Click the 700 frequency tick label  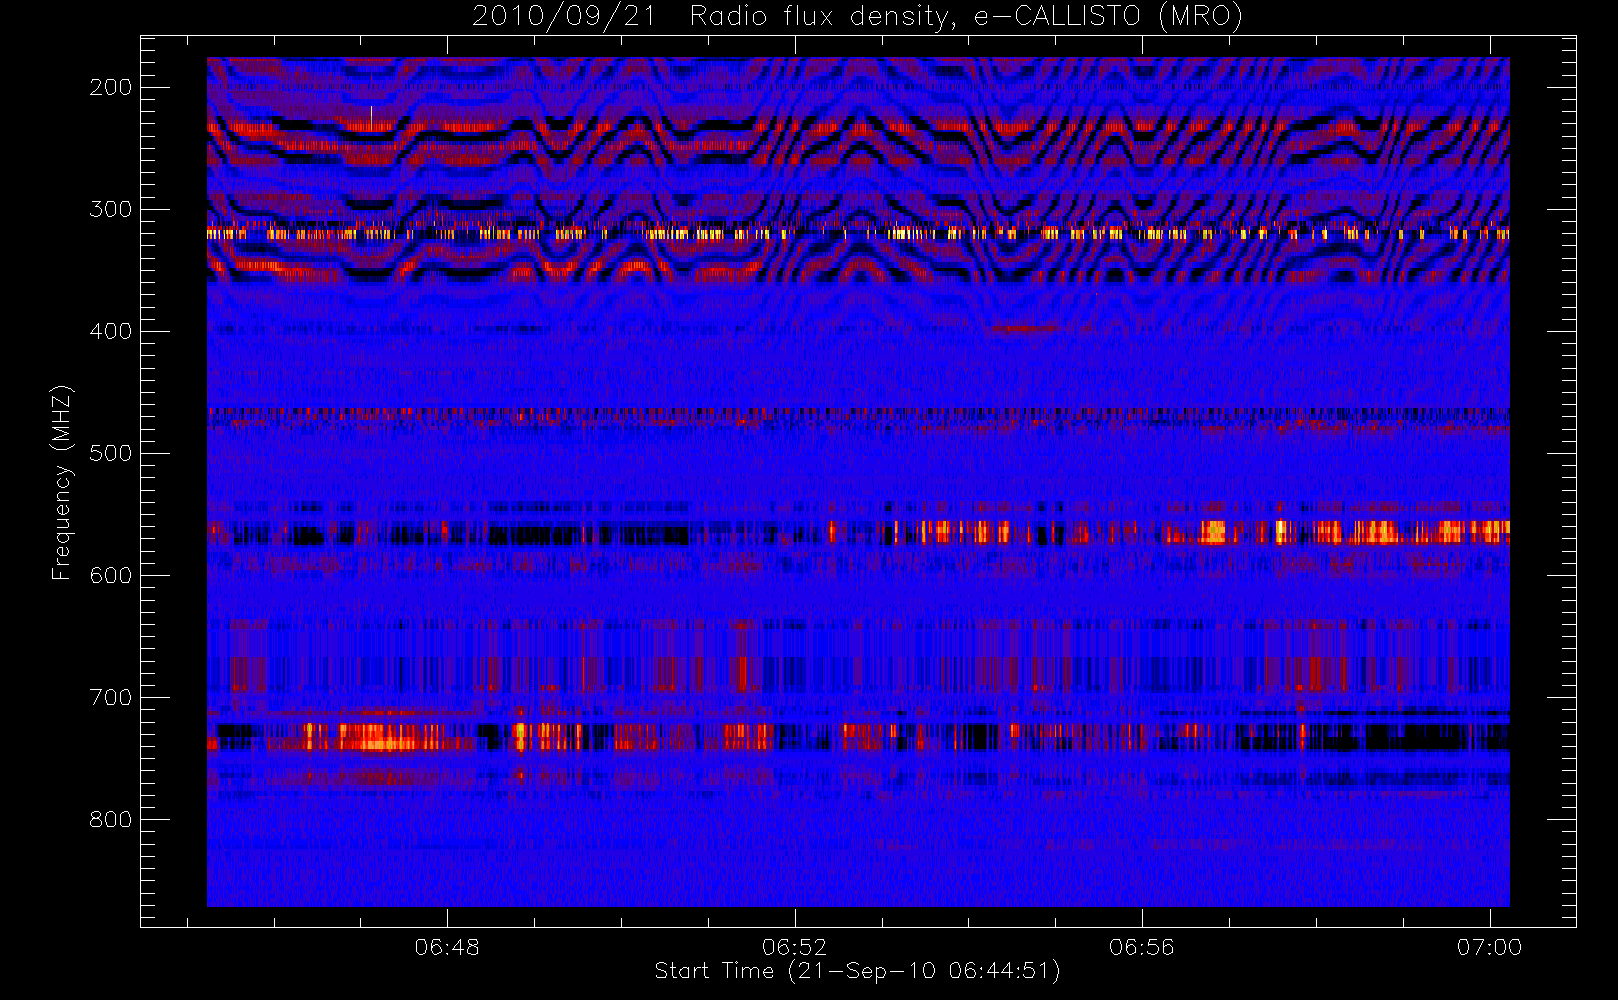pyautogui.click(x=111, y=697)
